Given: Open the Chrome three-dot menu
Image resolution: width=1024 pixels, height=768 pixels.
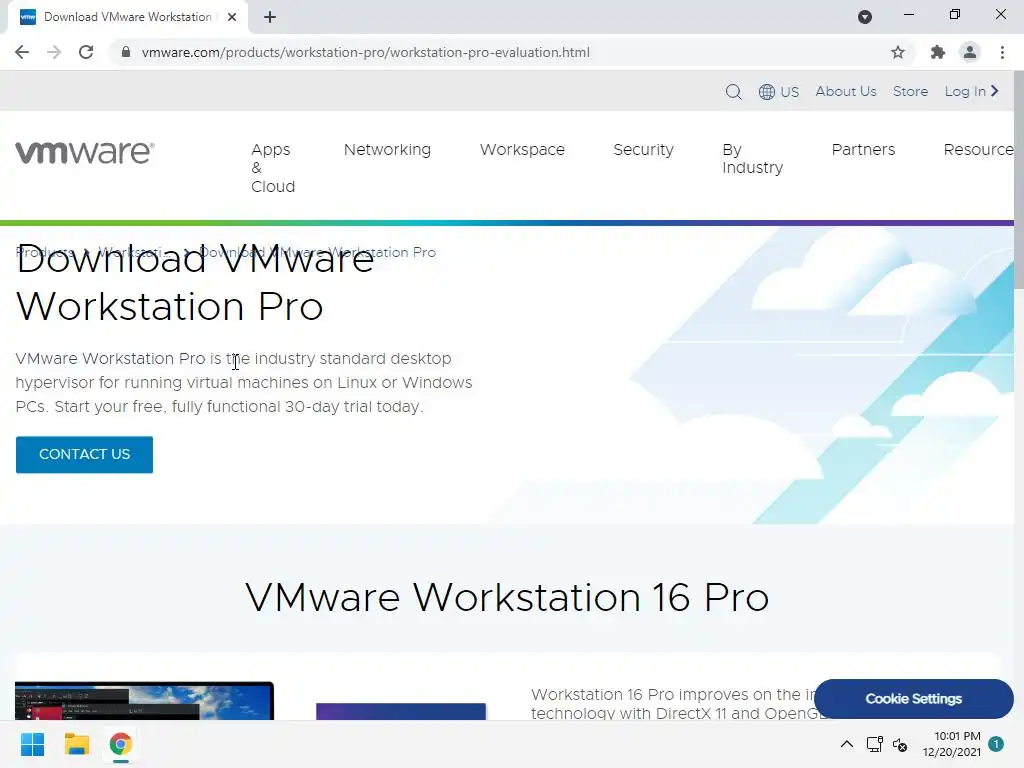Looking at the screenshot, I should (1002, 52).
